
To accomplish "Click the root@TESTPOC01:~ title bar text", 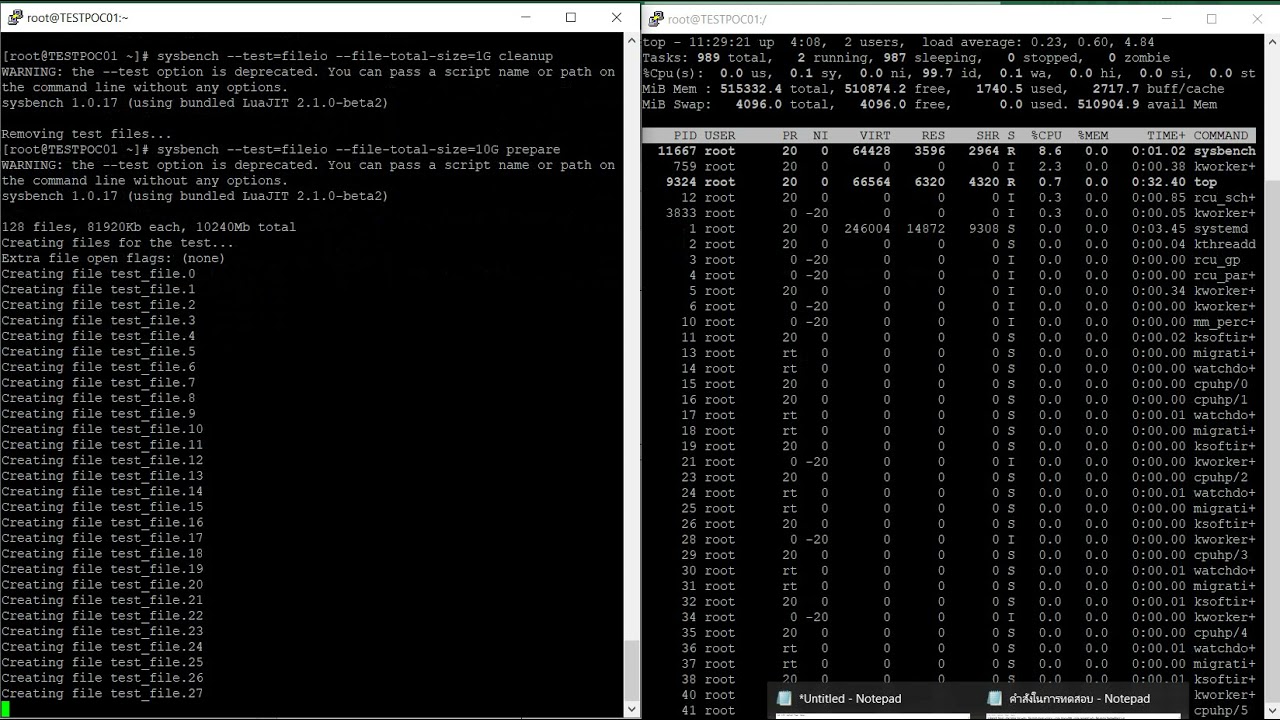I will [77, 18].
